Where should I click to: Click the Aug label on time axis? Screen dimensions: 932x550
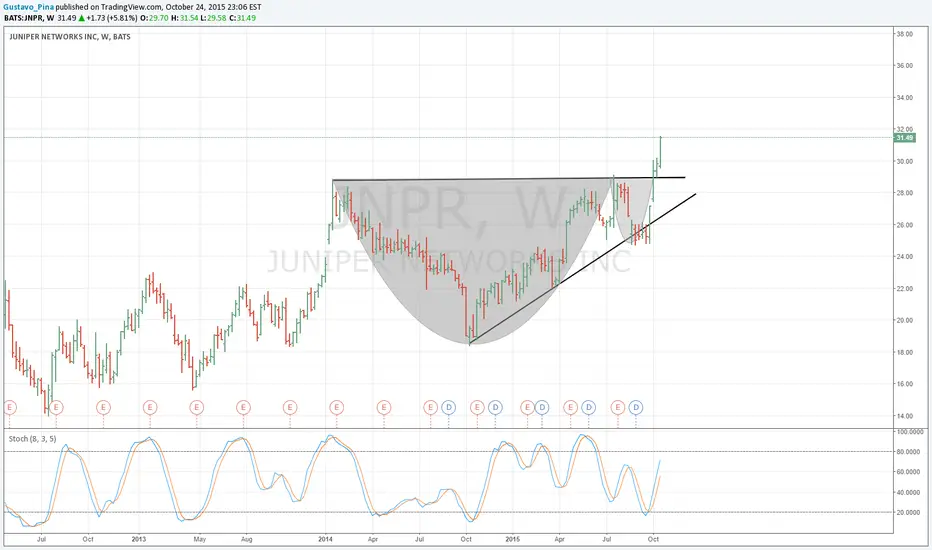point(246,539)
